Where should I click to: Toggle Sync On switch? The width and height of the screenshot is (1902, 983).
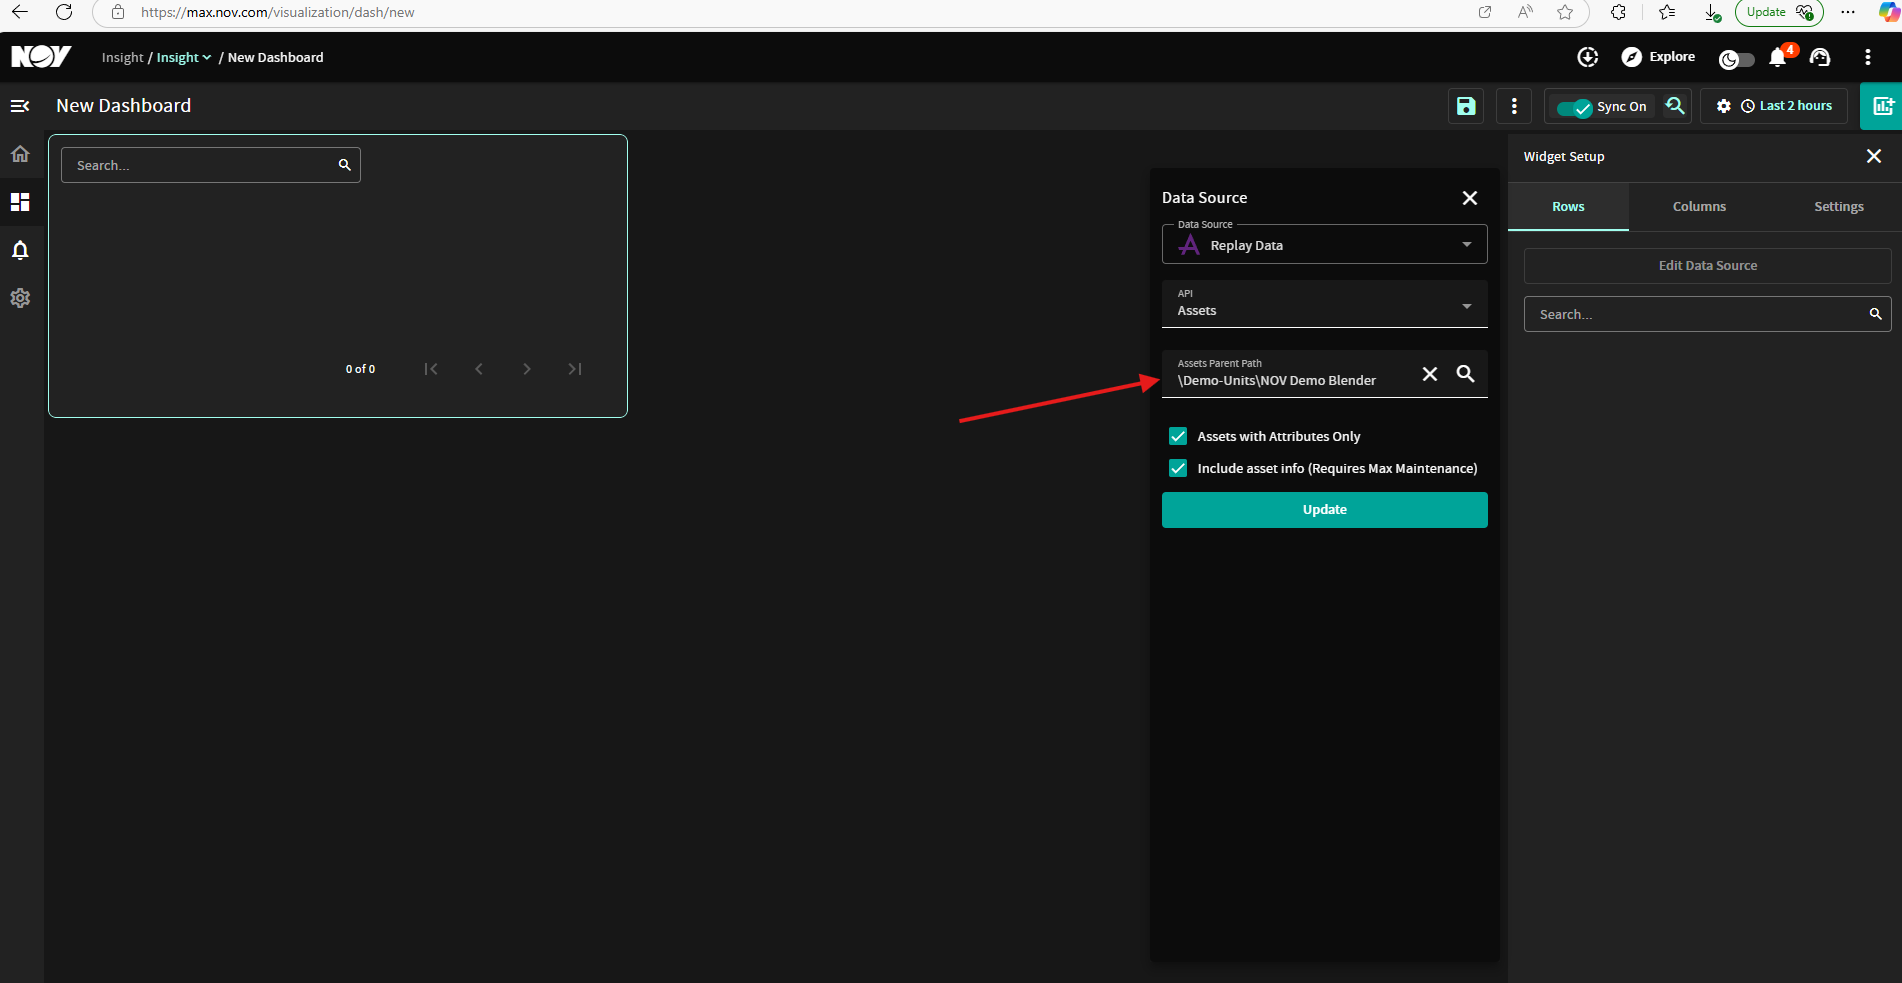click(1574, 107)
